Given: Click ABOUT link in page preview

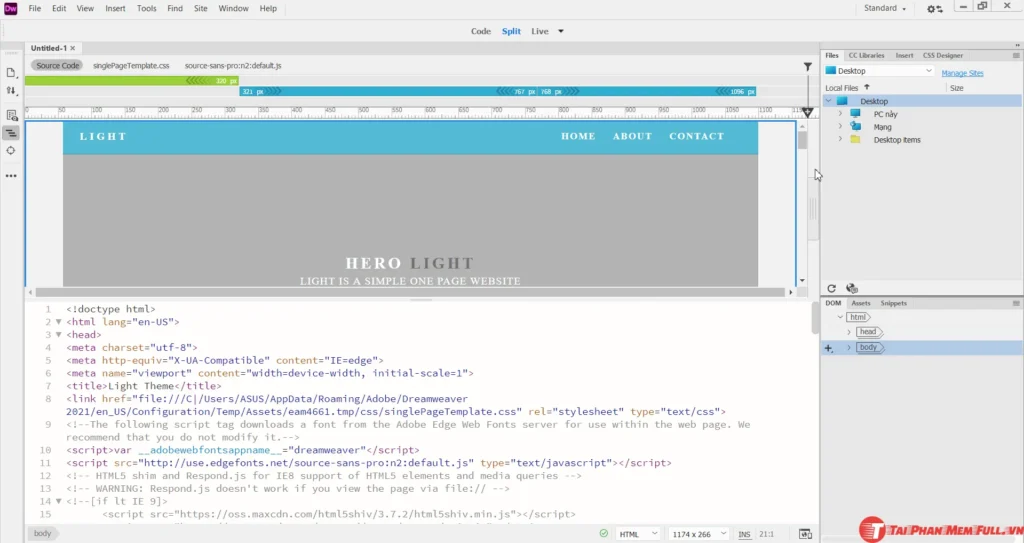Looking at the screenshot, I should coord(632,136).
